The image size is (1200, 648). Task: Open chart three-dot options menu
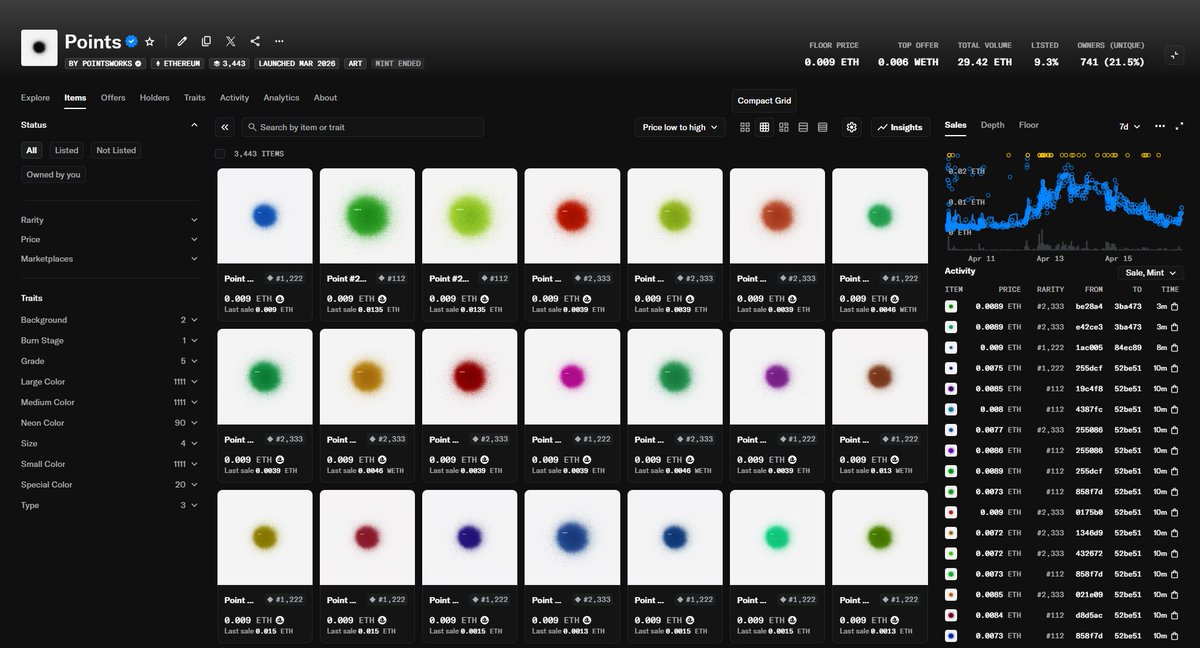(1160, 126)
